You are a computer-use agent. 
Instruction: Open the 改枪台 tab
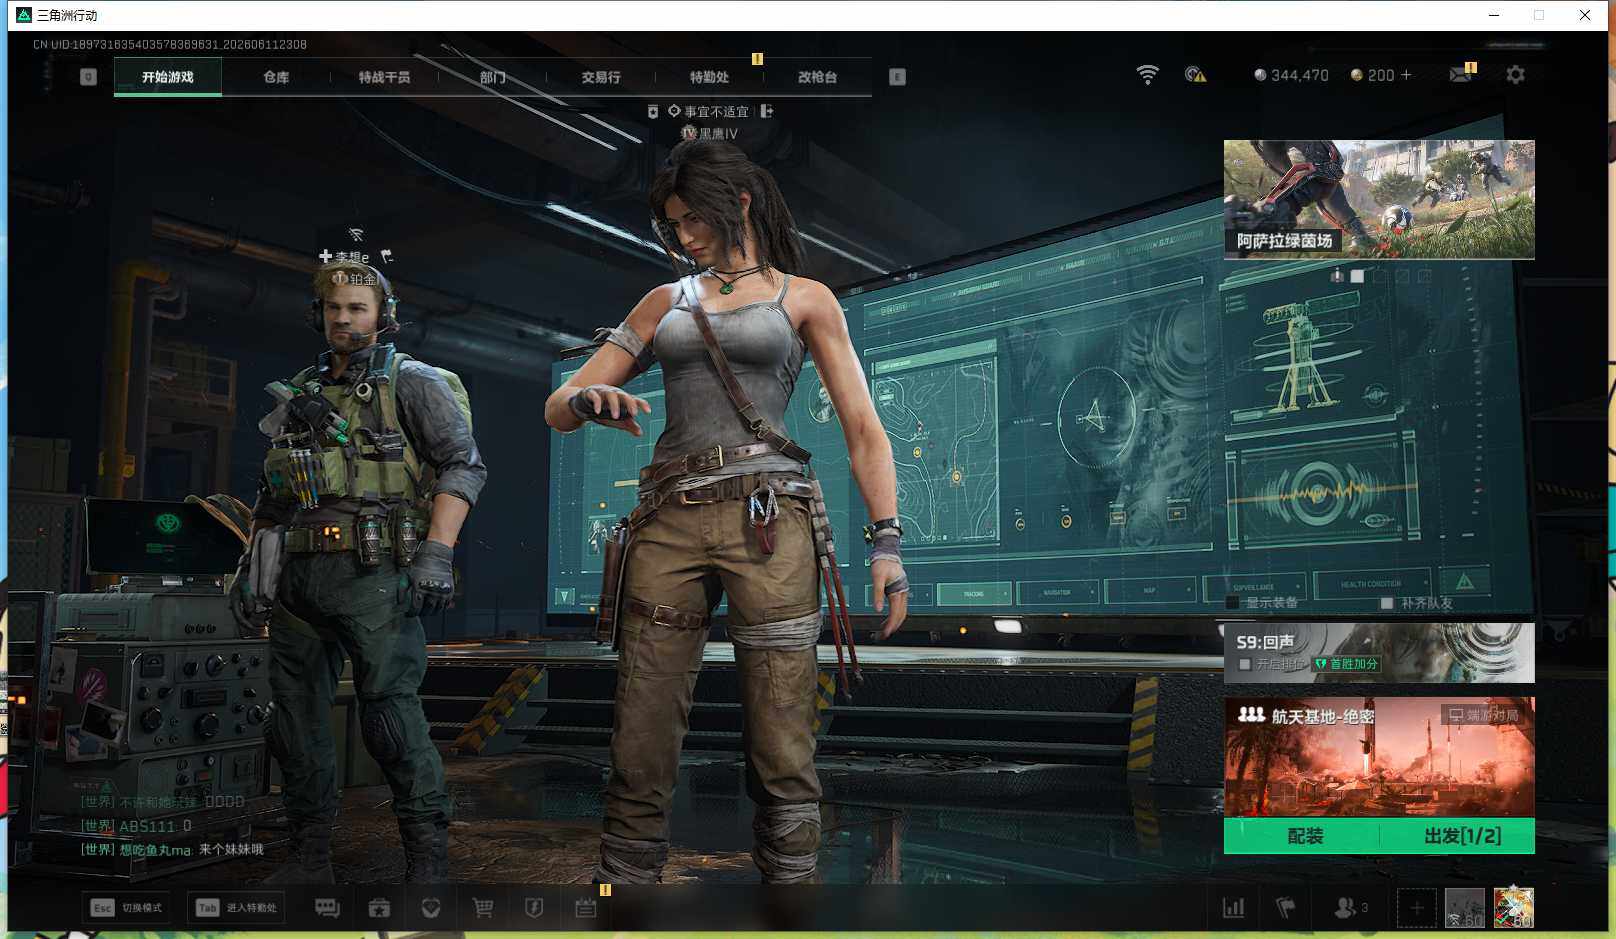click(817, 77)
